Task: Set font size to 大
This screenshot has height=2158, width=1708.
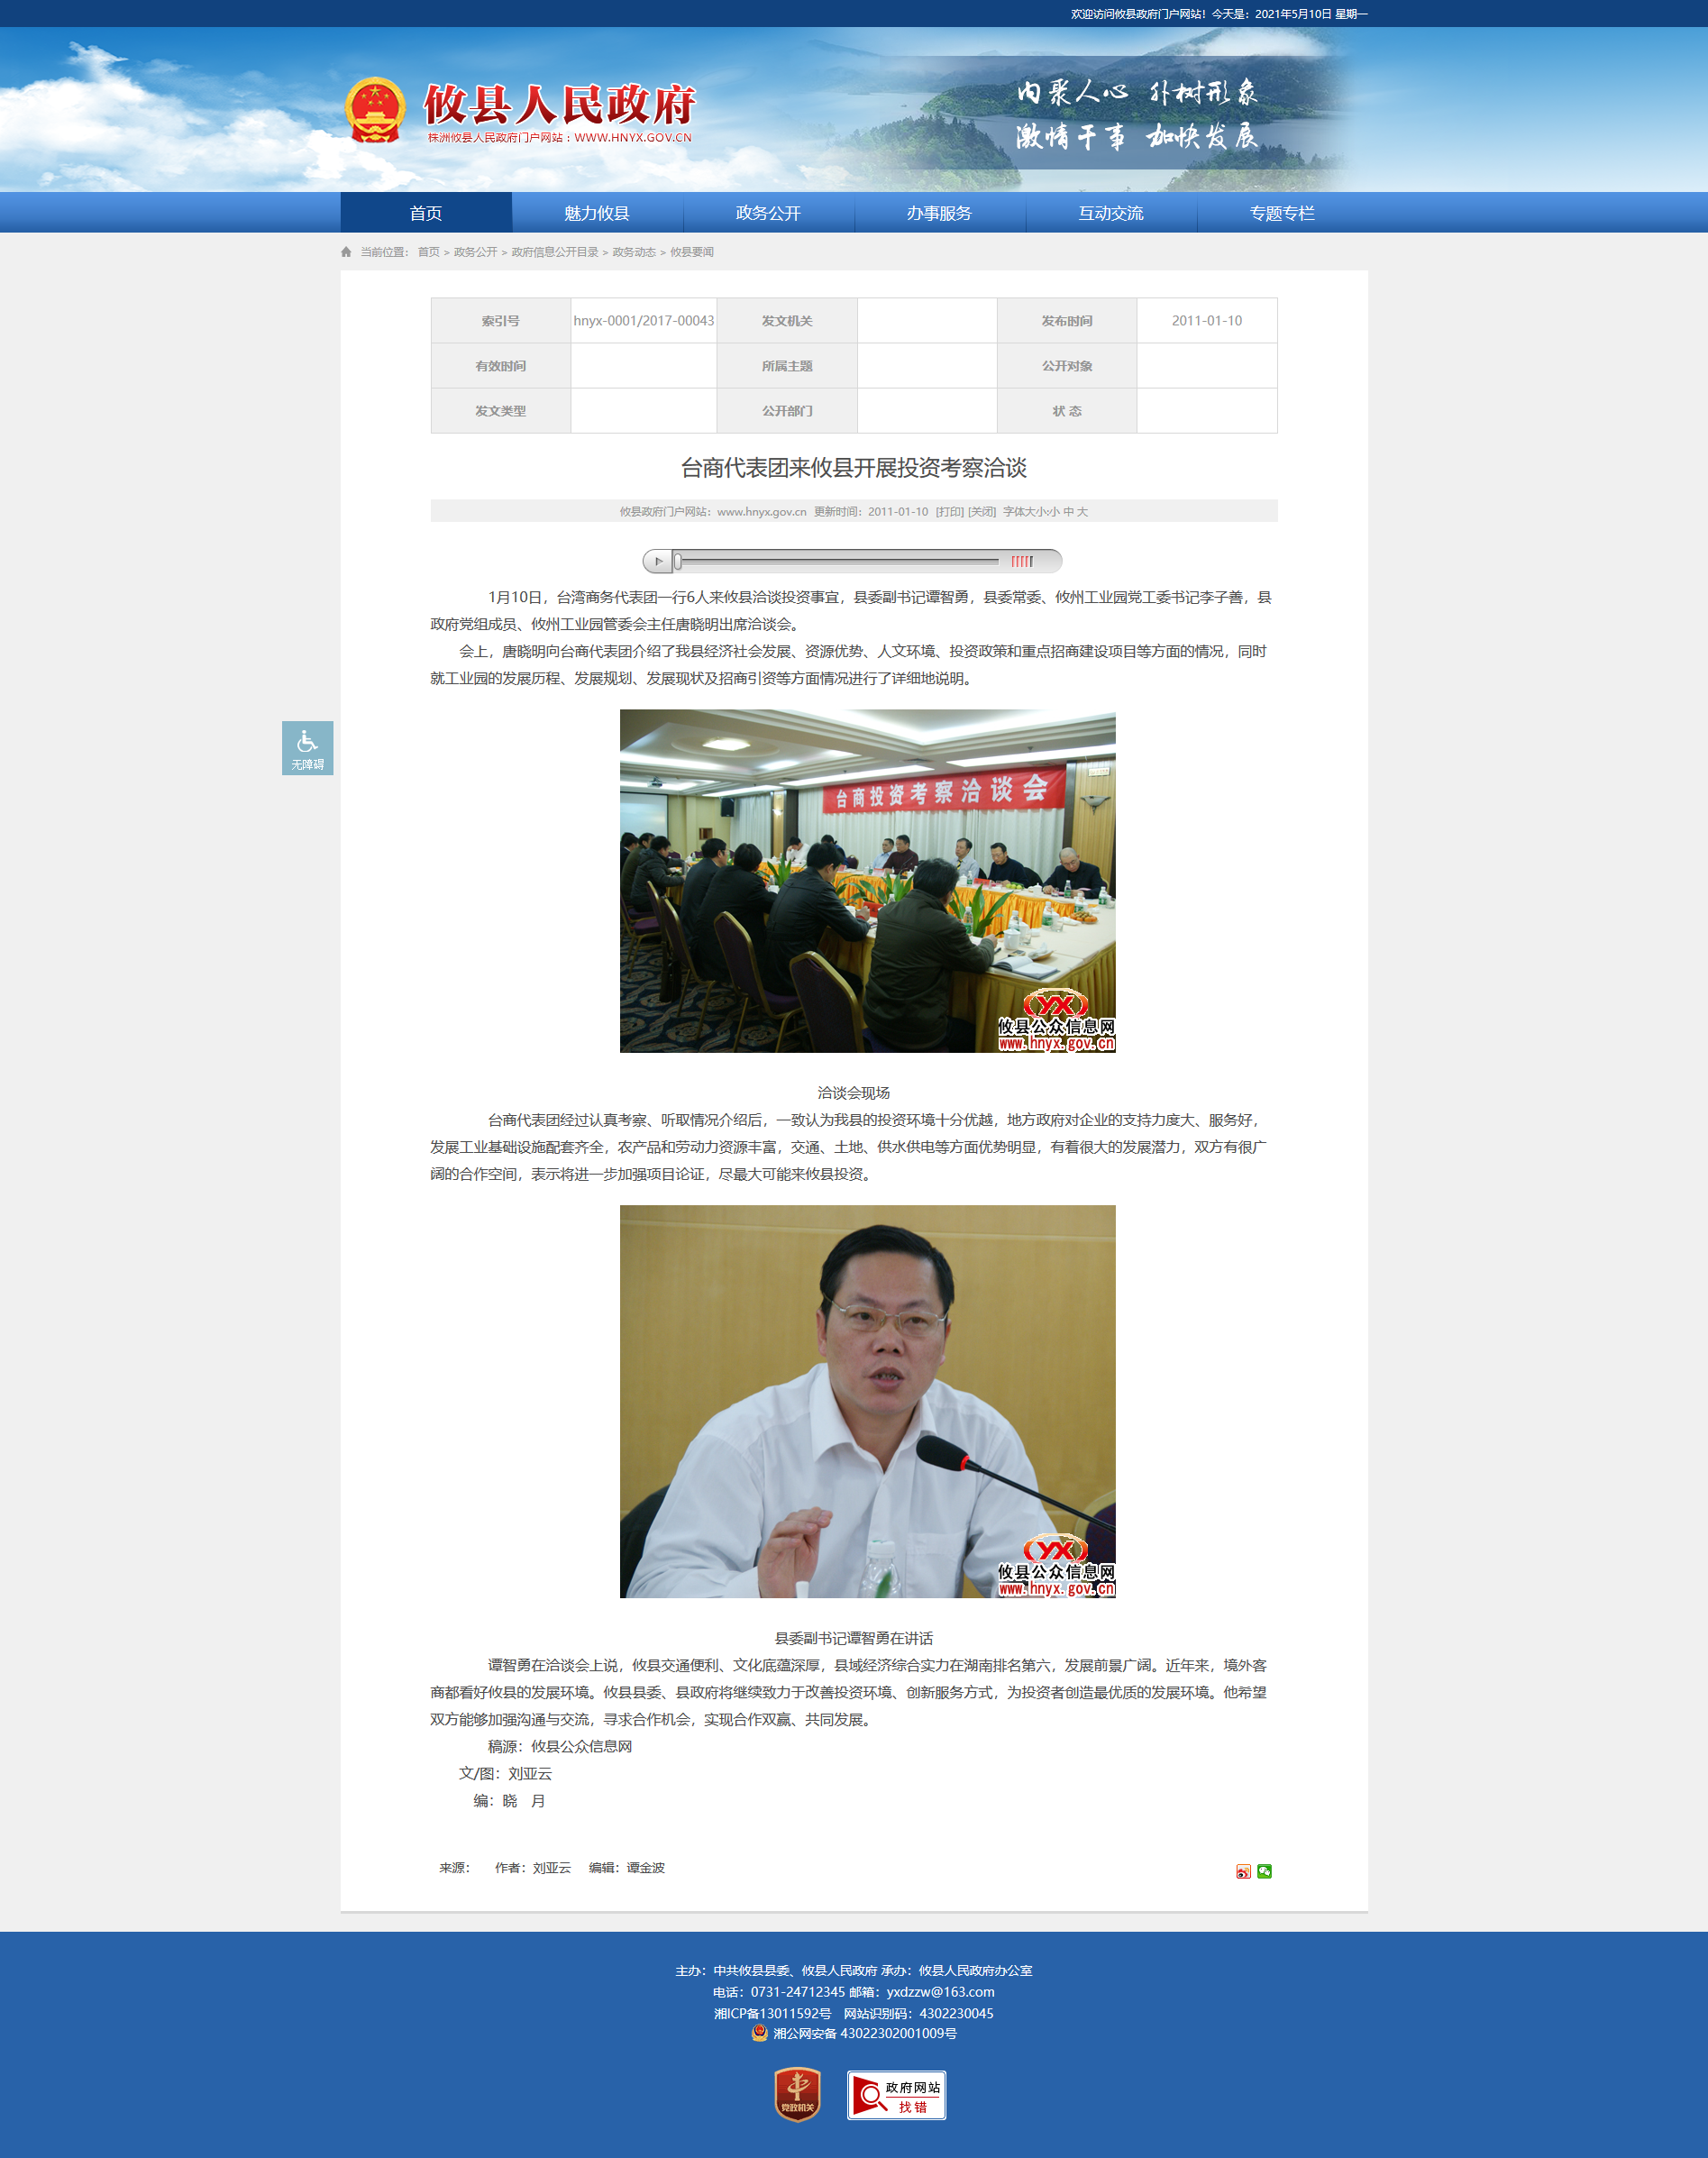Action: click(1082, 512)
